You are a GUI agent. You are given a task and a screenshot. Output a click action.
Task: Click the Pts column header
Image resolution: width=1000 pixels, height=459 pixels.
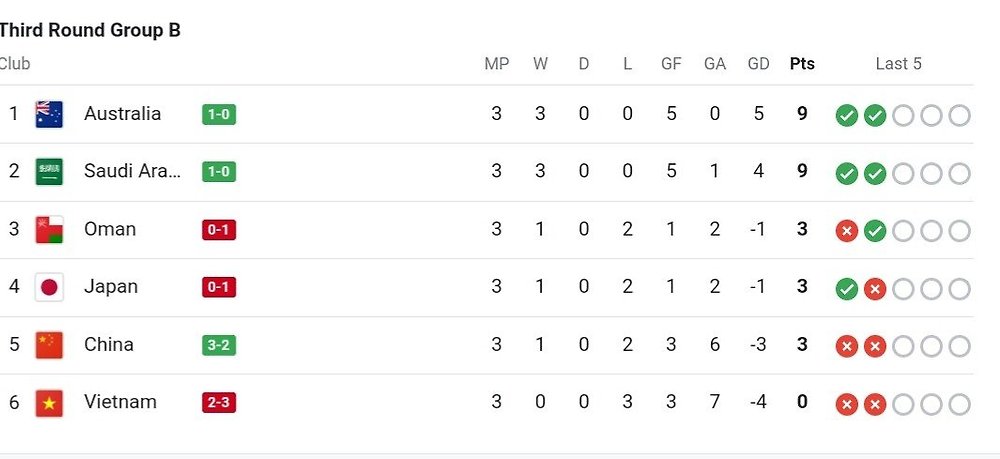(x=802, y=64)
